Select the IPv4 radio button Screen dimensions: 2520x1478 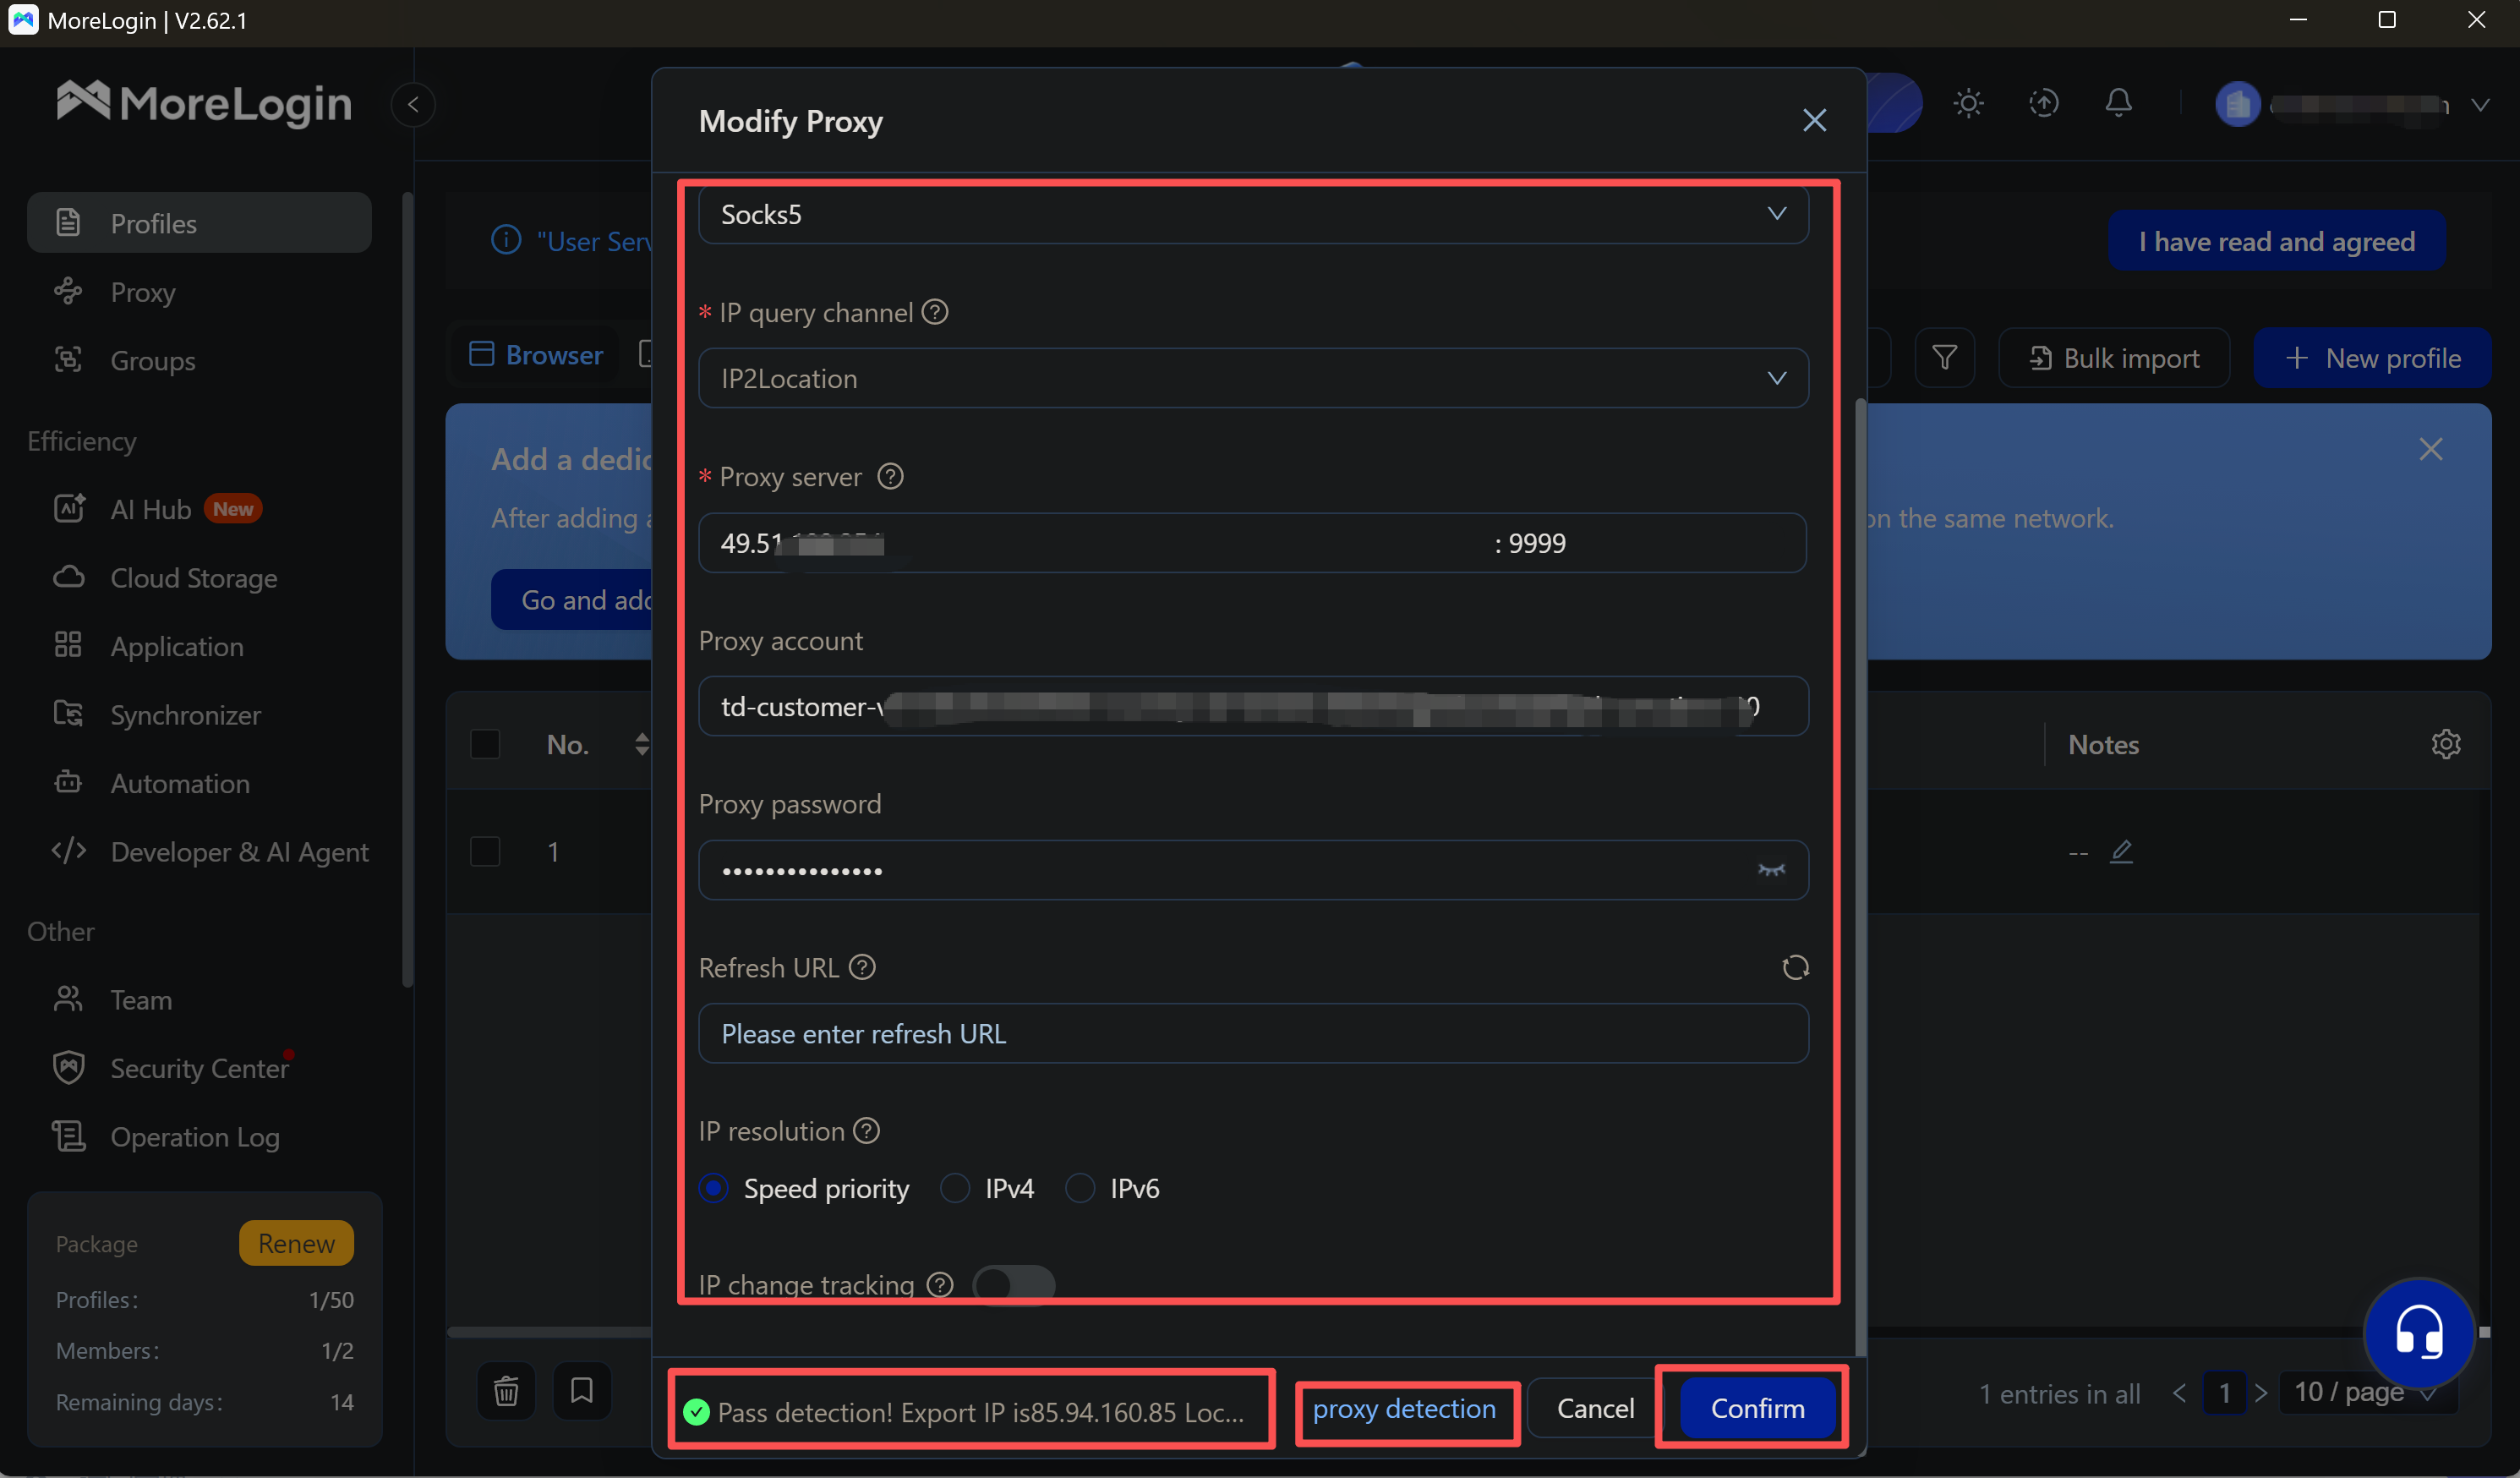click(955, 1188)
